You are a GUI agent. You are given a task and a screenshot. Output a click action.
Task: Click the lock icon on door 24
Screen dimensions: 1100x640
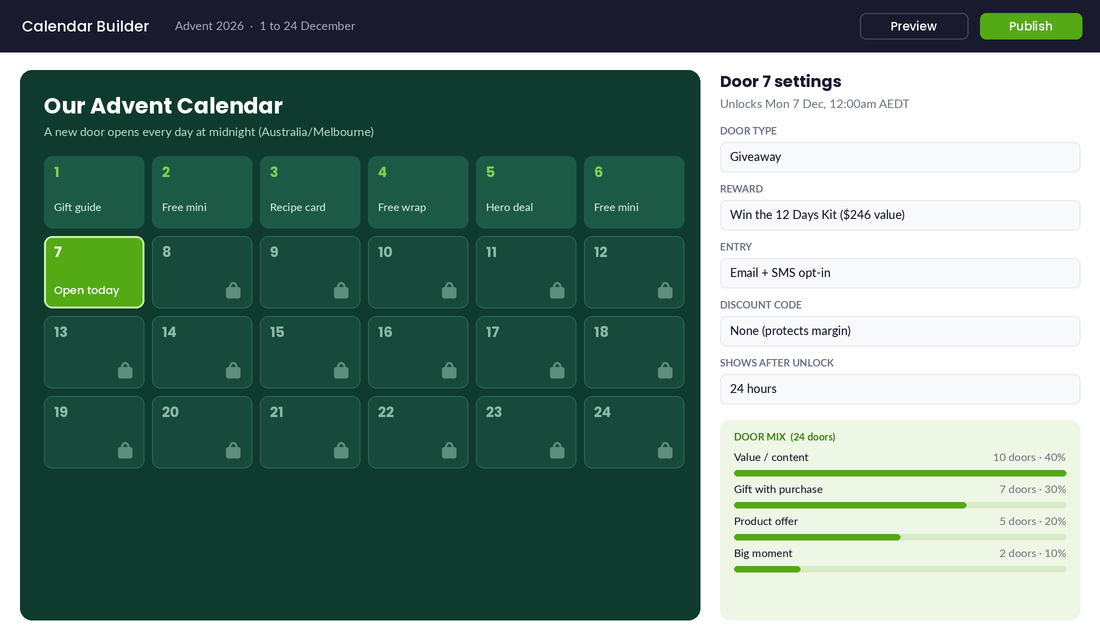click(665, 450)
